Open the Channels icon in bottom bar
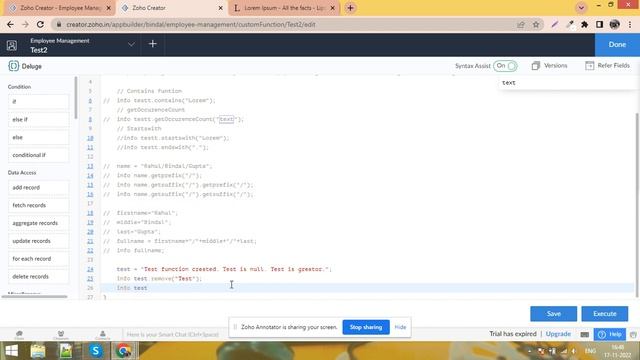The image size is (640, 360). 61,335
